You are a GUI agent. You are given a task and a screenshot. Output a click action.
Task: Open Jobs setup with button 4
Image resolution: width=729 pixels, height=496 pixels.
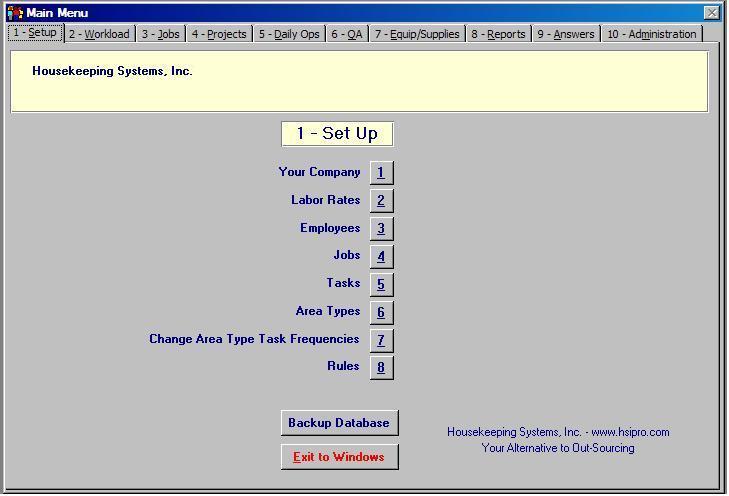pos(381,256)
